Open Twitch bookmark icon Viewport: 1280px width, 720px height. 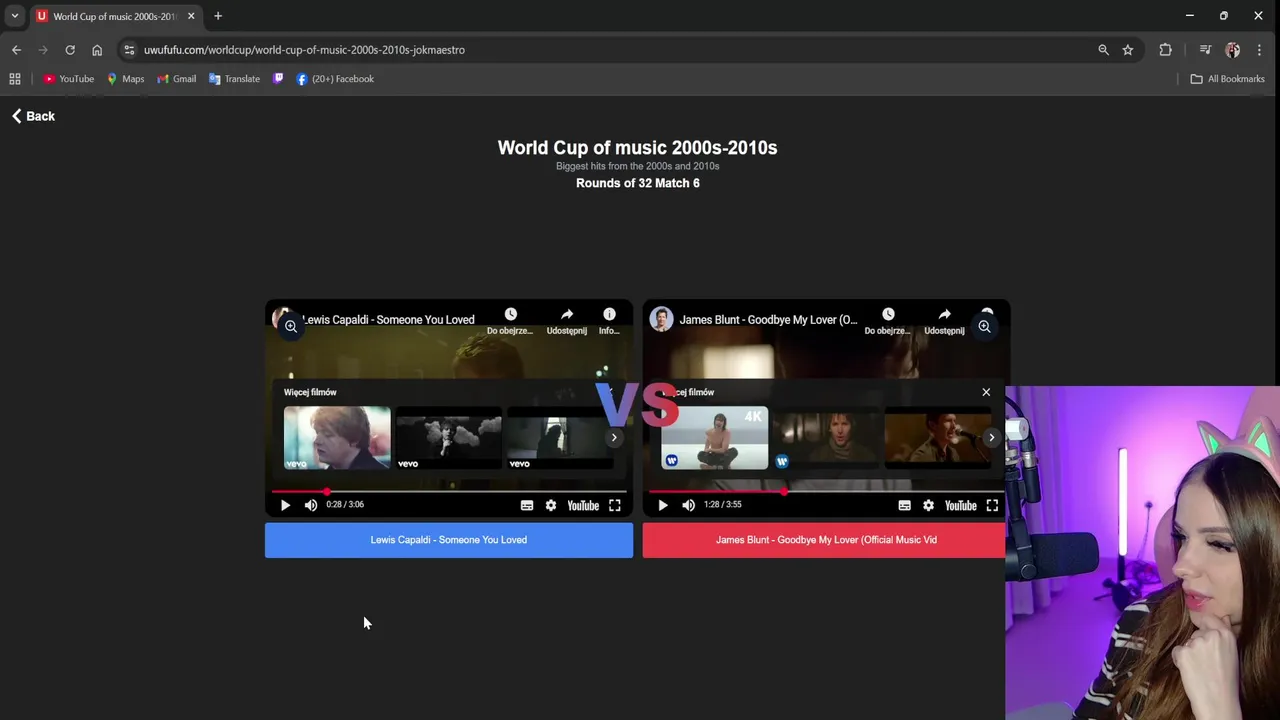[278, 79]
